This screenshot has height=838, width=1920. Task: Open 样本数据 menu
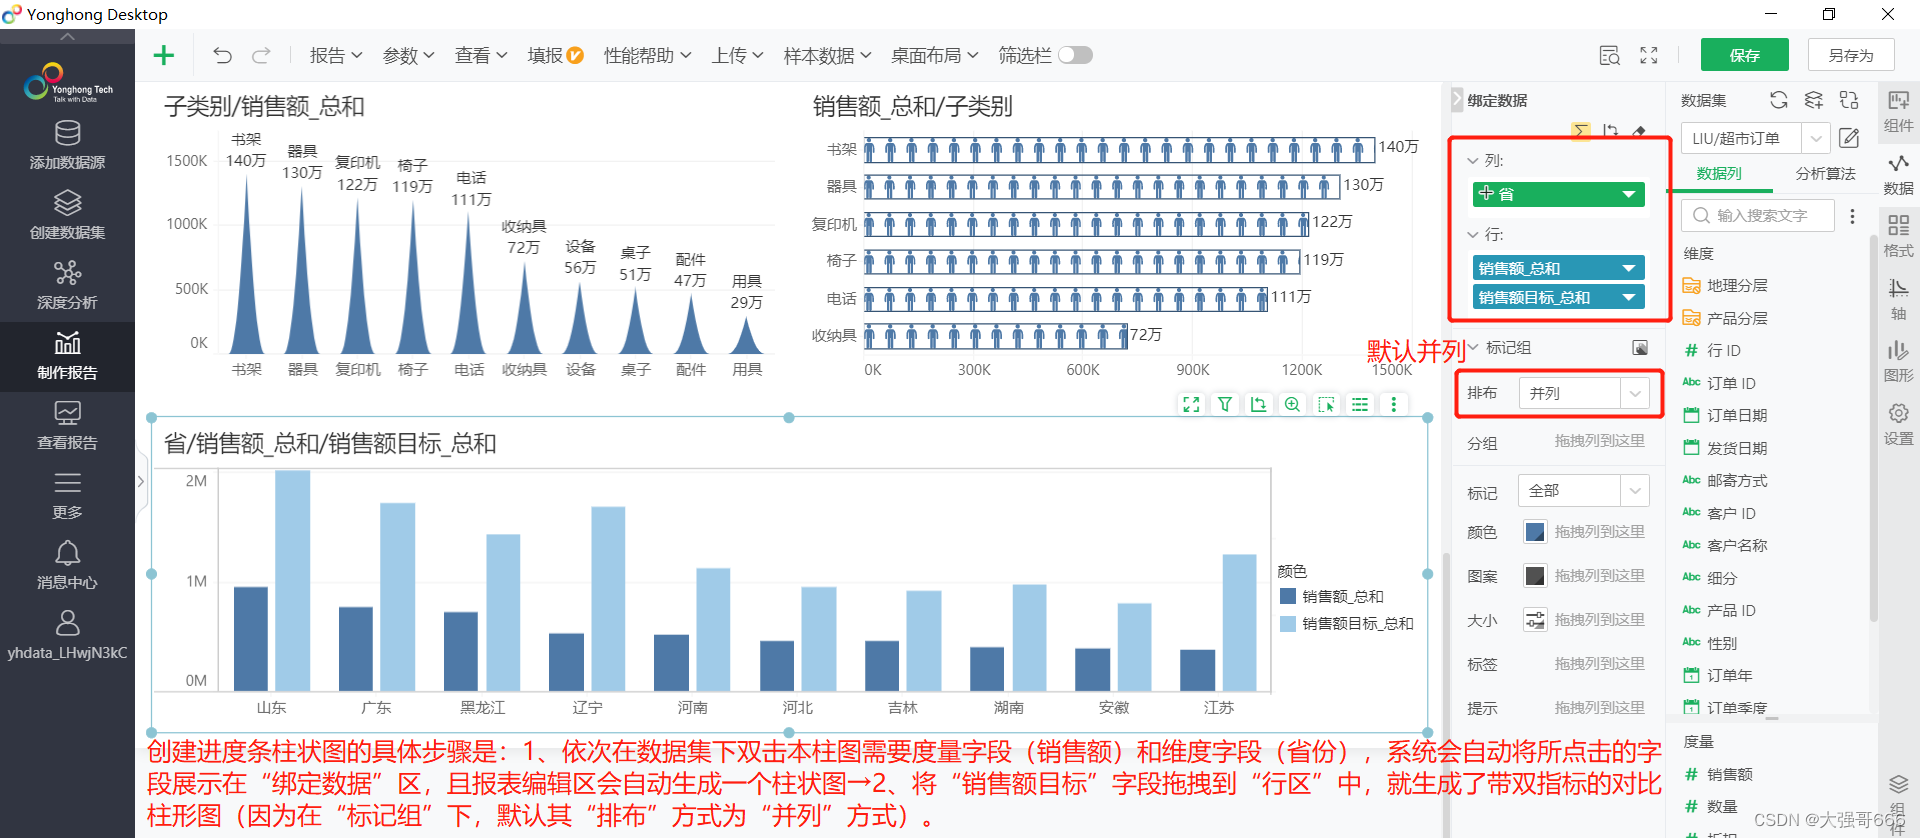tap(828, 56)
